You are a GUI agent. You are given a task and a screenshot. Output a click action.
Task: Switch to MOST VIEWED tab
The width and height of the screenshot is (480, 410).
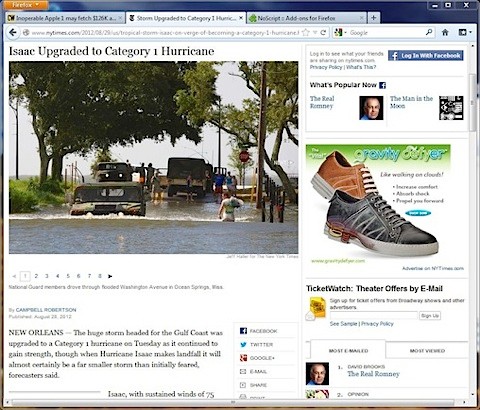(427, 351)
